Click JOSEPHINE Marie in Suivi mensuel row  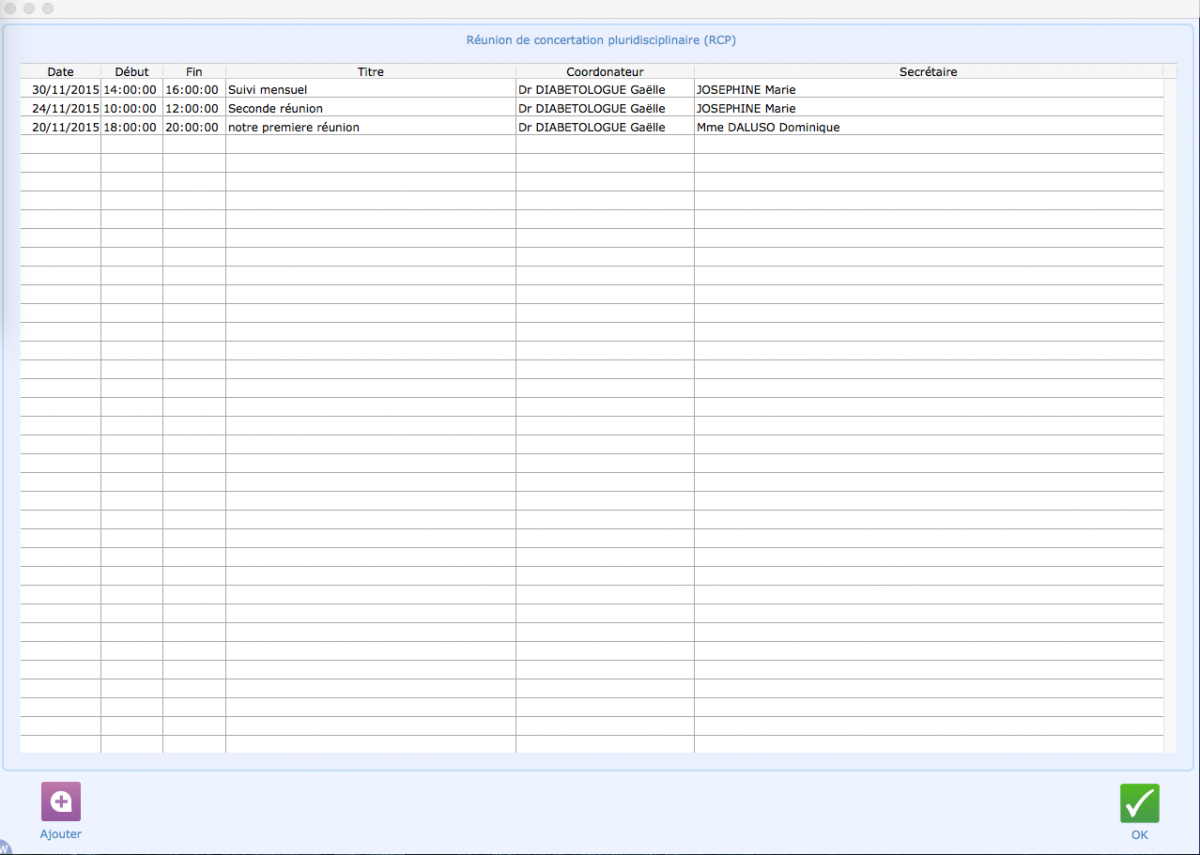click(929, 89)
